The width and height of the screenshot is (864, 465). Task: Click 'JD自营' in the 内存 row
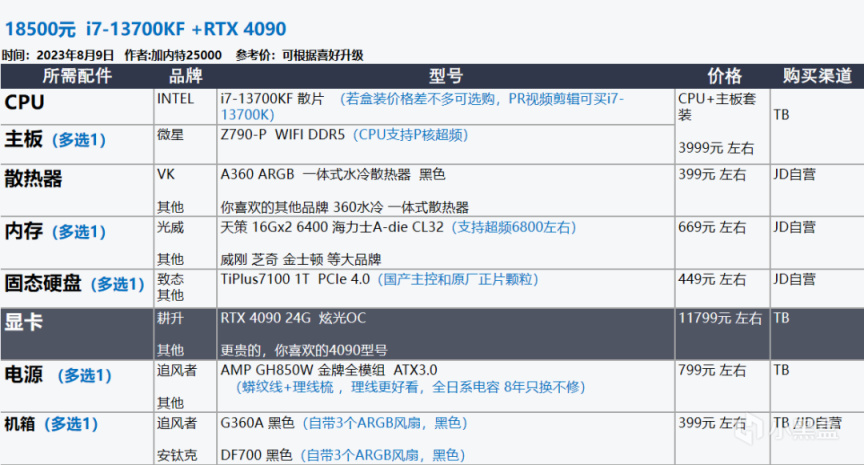[794, 227]
